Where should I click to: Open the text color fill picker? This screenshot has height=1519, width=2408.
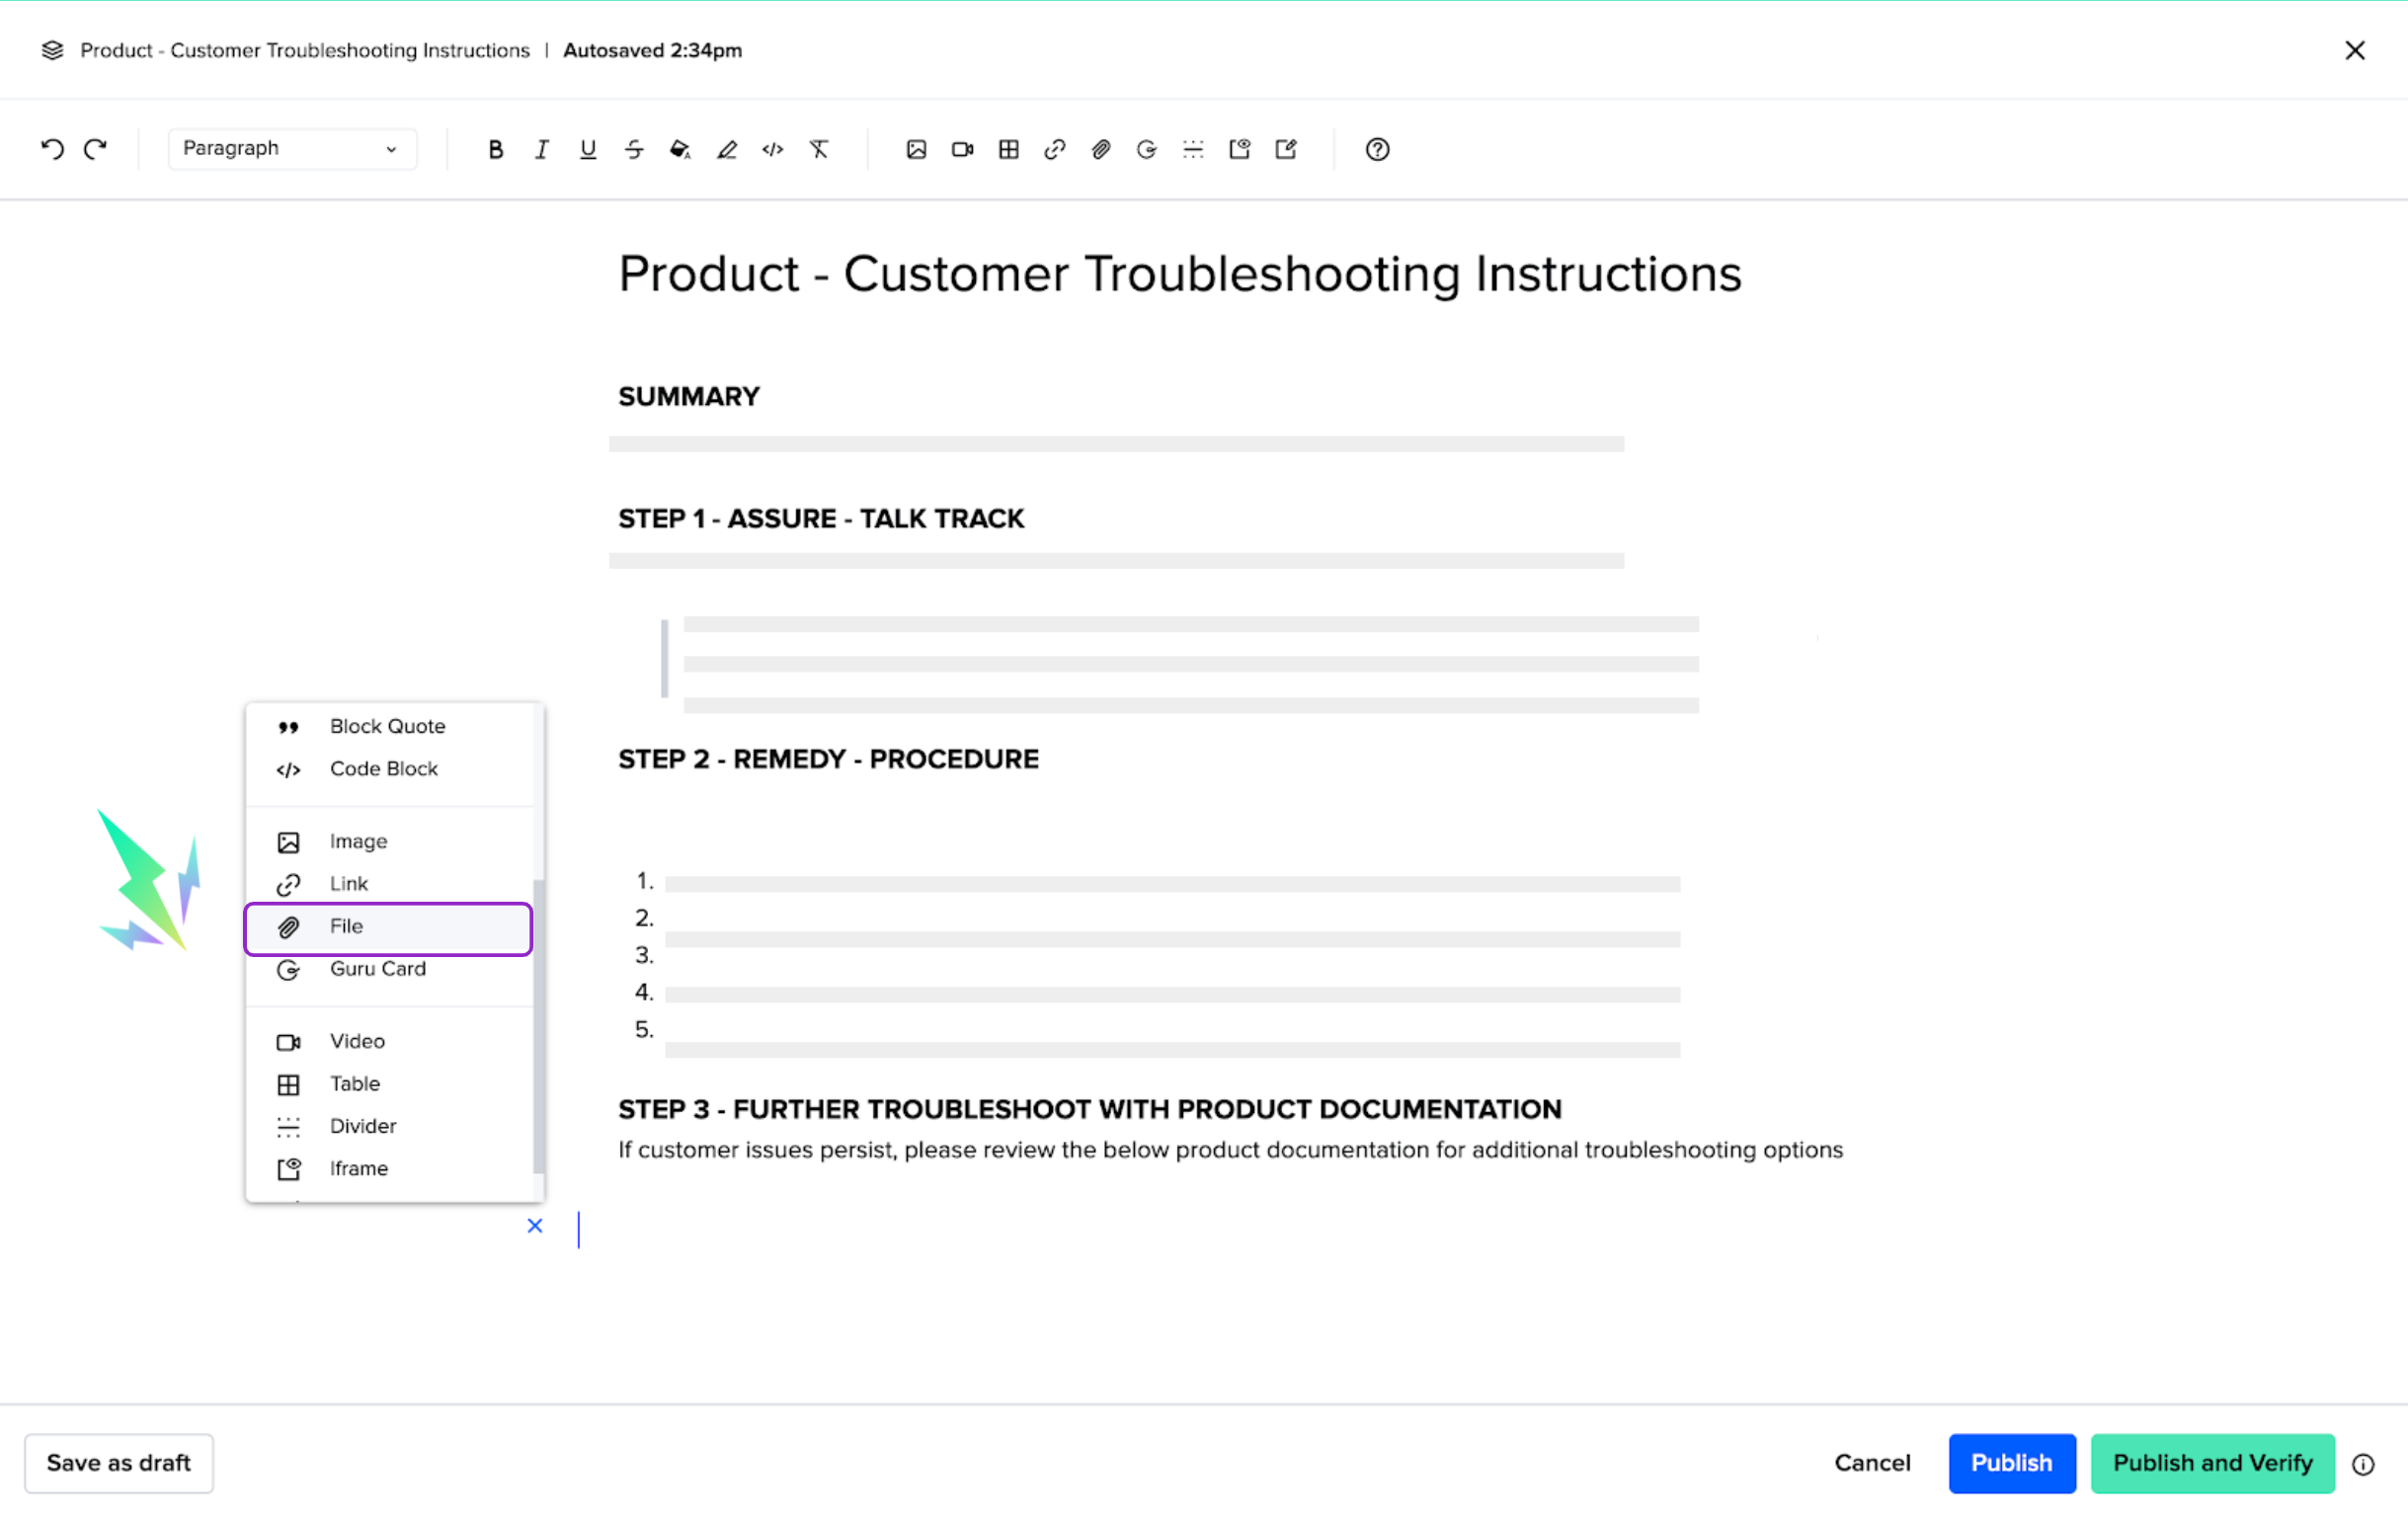tap(680, 149)
